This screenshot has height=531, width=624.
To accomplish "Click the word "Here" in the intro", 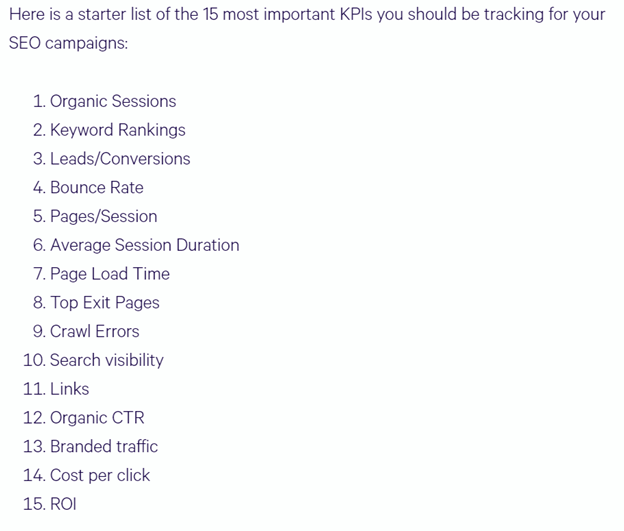I will click(27, 16).
